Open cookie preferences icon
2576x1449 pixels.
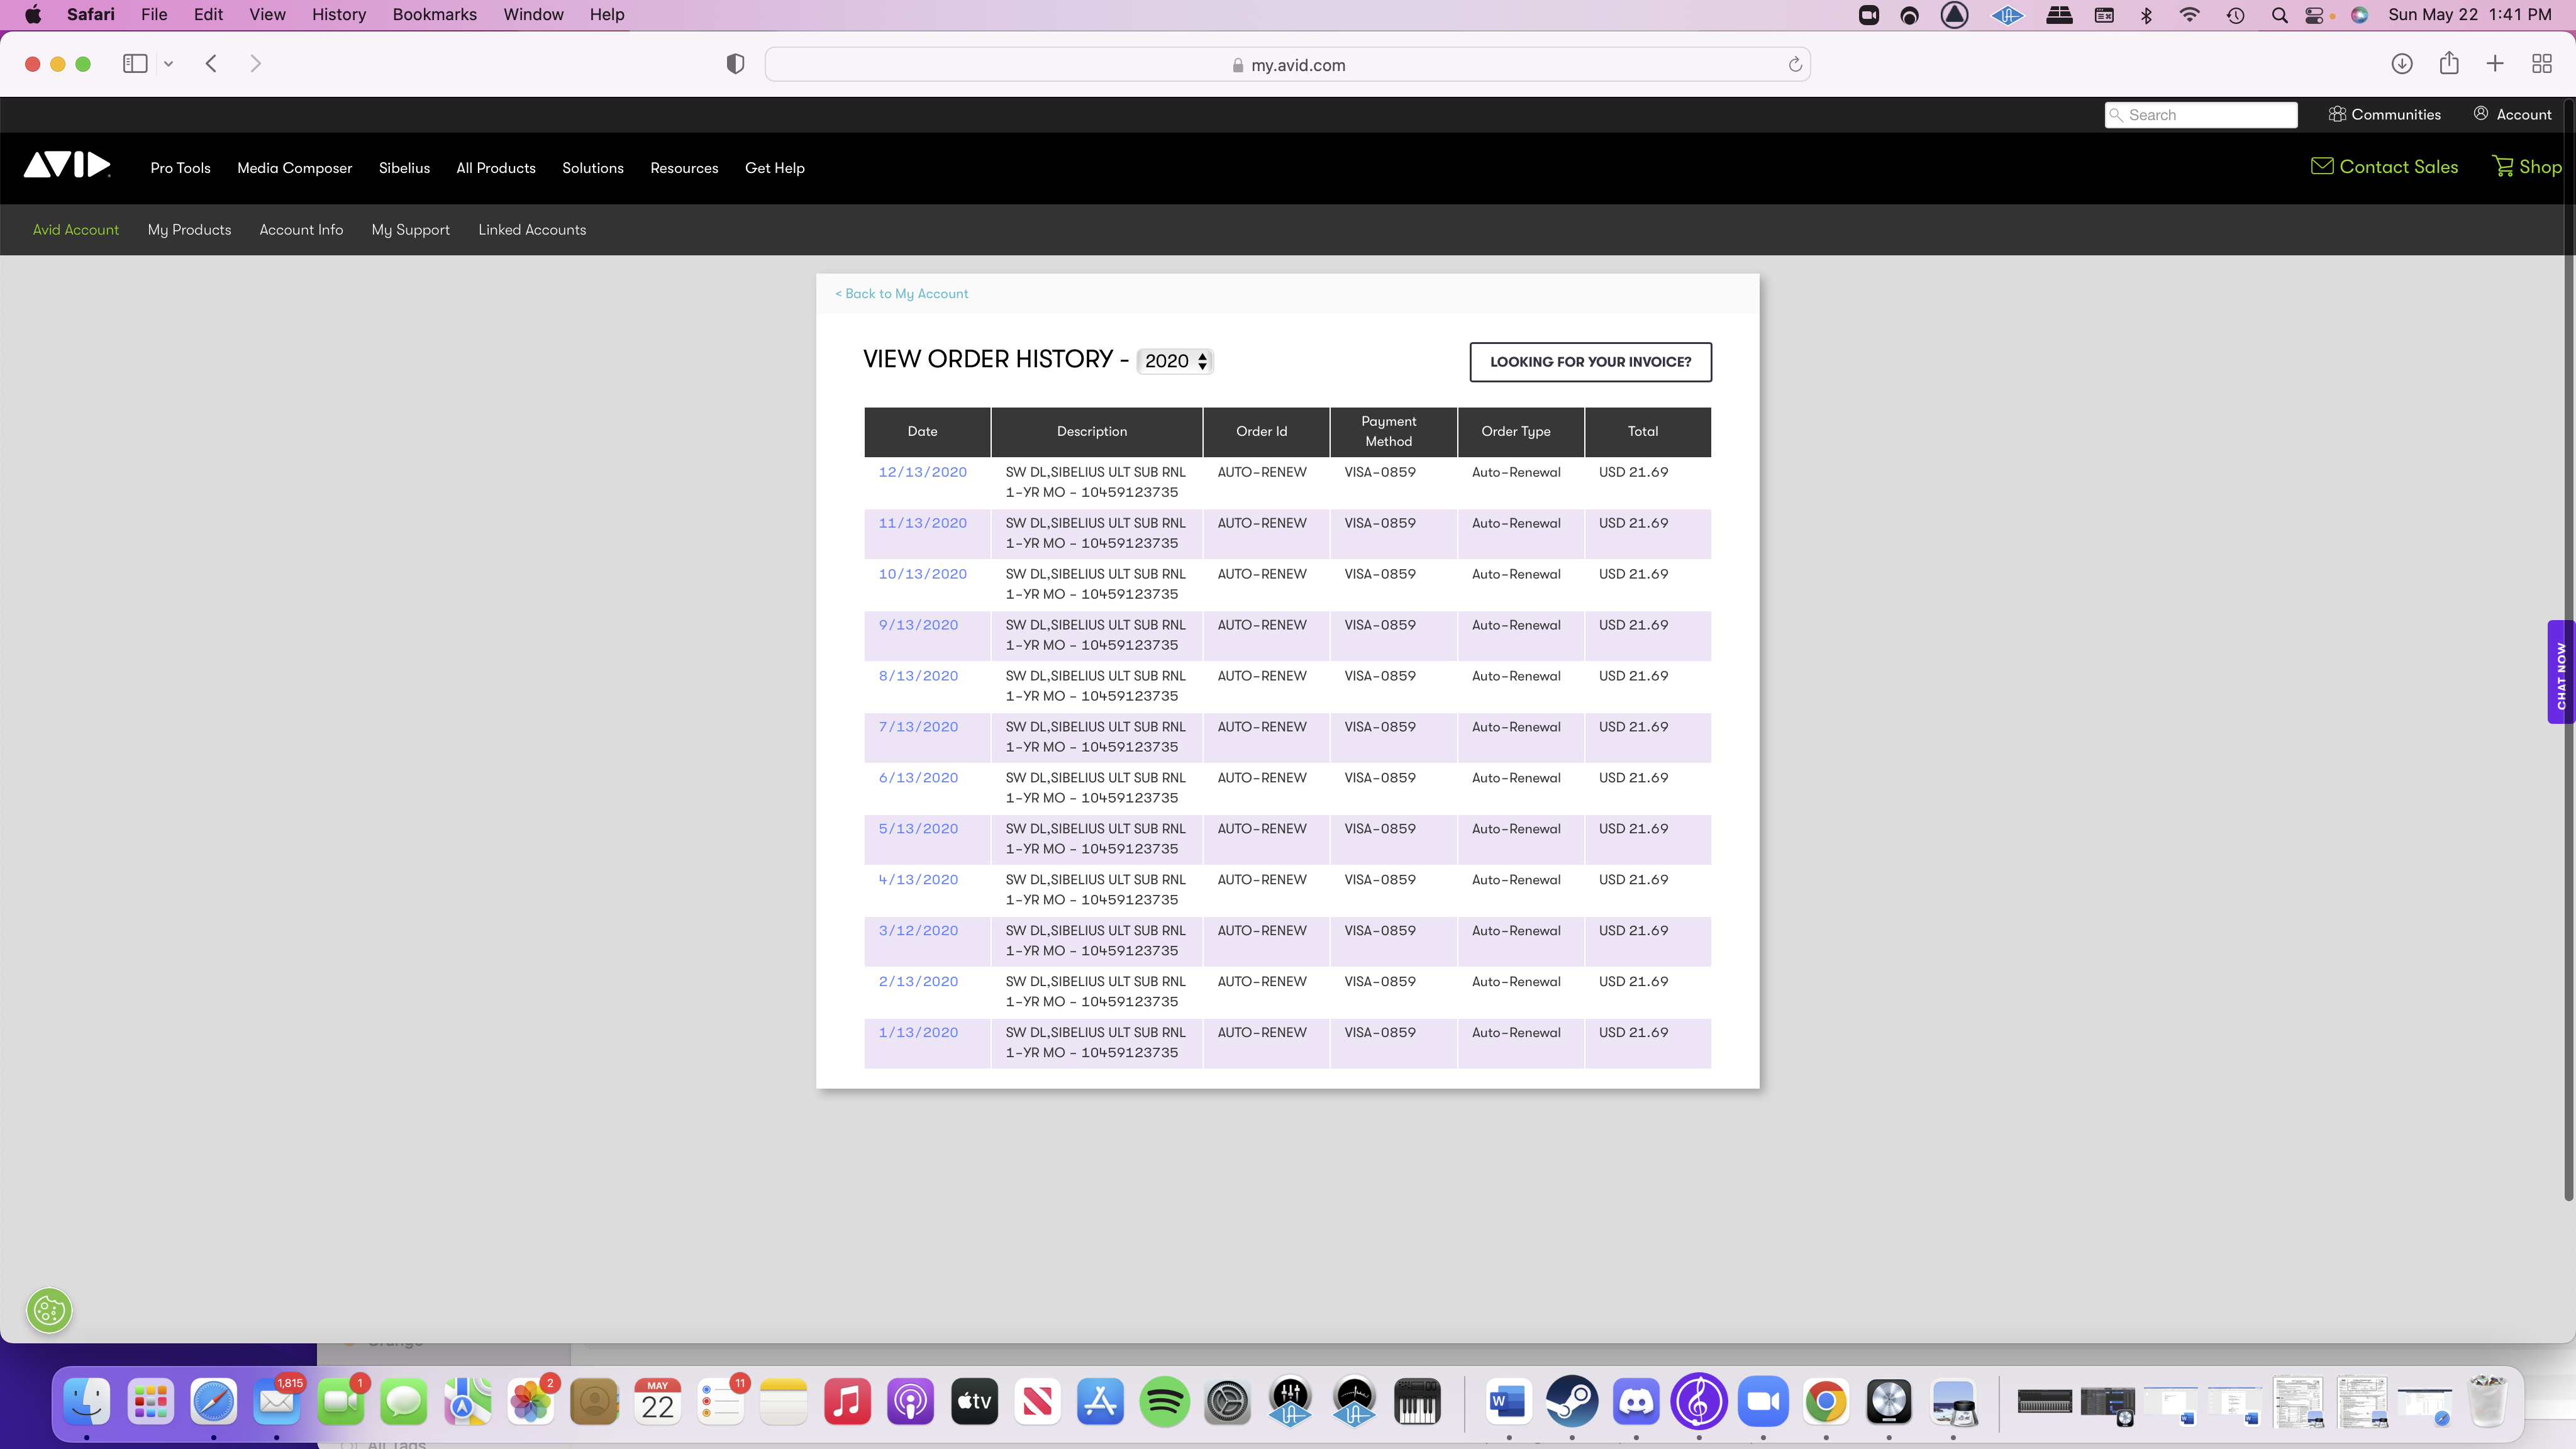tap(49, 1310)
